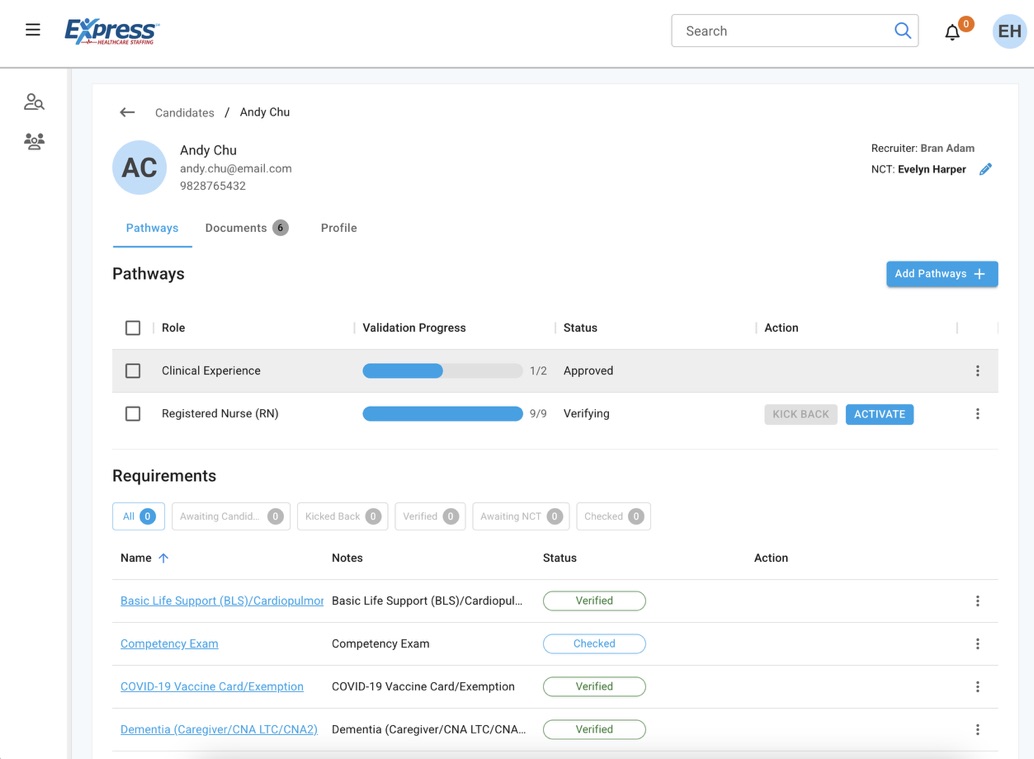The height and width of the screenshot is (759, 1034).
Task: Click the Add Pathways button
Action: 941,274
